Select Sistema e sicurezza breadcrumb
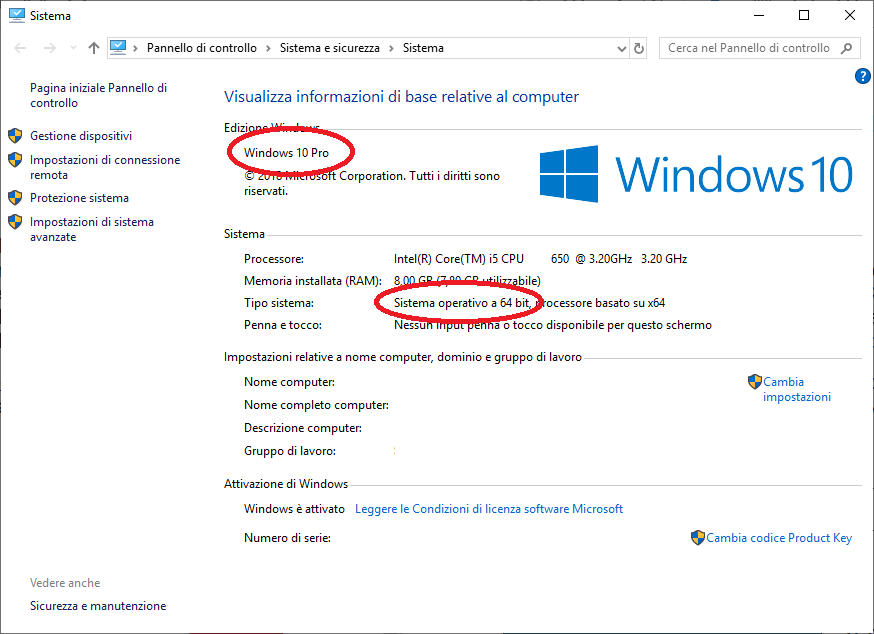 tap(329, 48)
